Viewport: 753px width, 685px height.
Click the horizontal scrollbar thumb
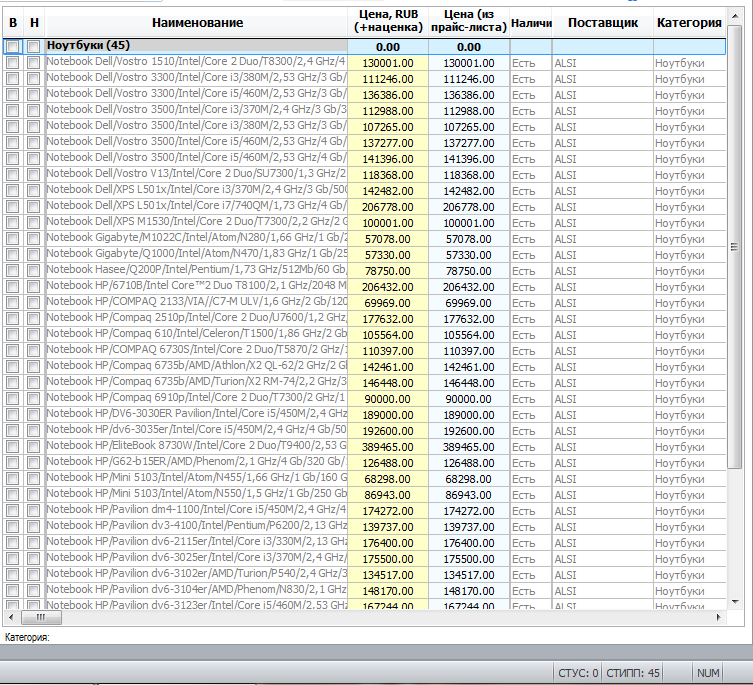click(x=41, y=617)
